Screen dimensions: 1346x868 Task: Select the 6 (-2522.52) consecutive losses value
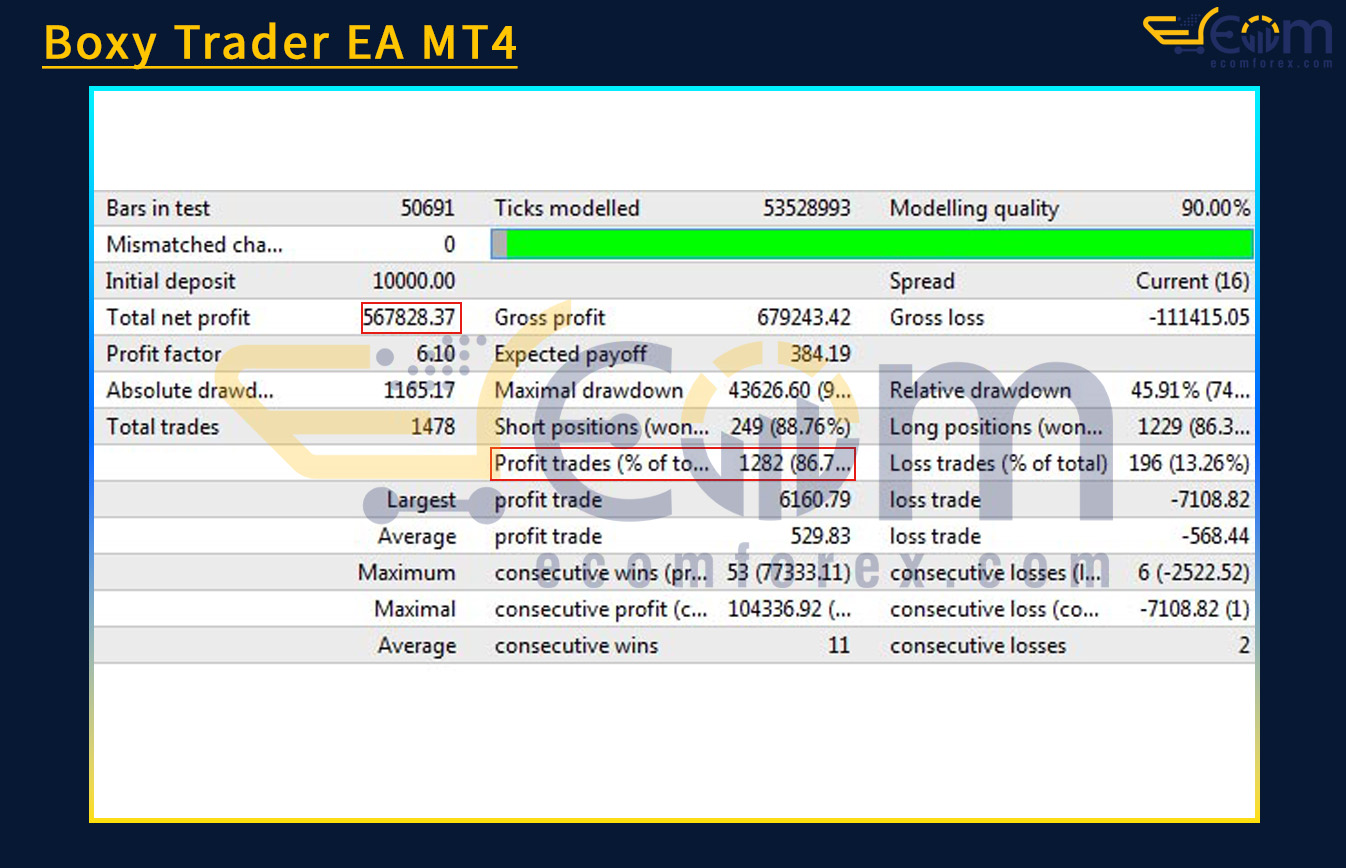coord(1194,573)
